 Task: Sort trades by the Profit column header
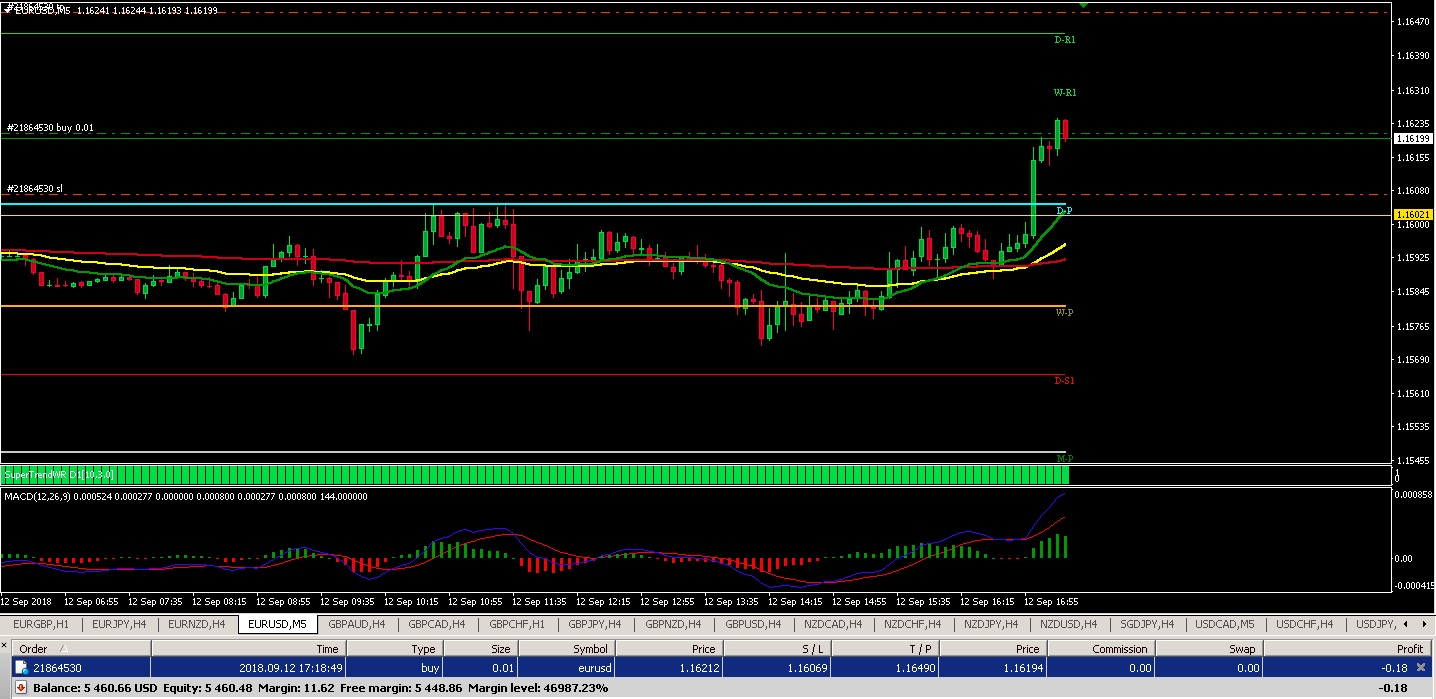pos(1347,649)
